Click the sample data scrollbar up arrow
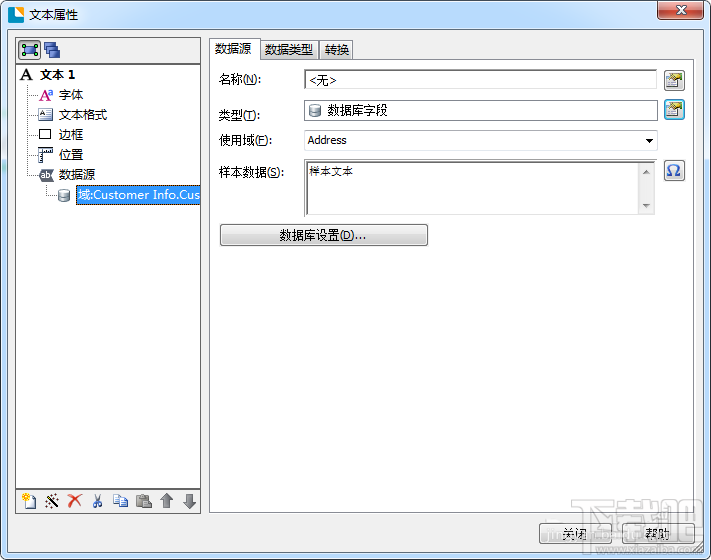 coord(646,171)
